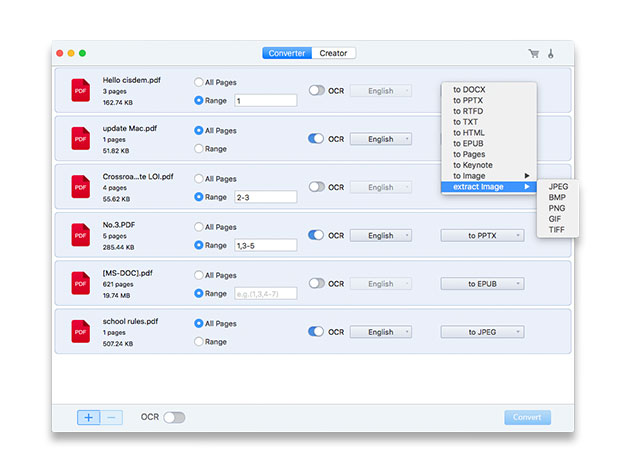Pick JPEG in extract Image submenu
This screenshot has height=473, width=630.
pos(558,187)
